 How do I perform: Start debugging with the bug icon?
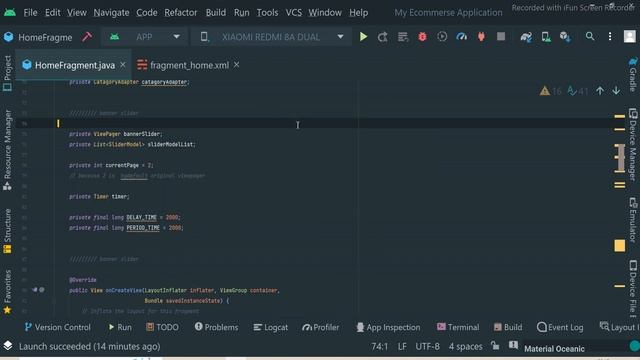click(x=422, y=37)
